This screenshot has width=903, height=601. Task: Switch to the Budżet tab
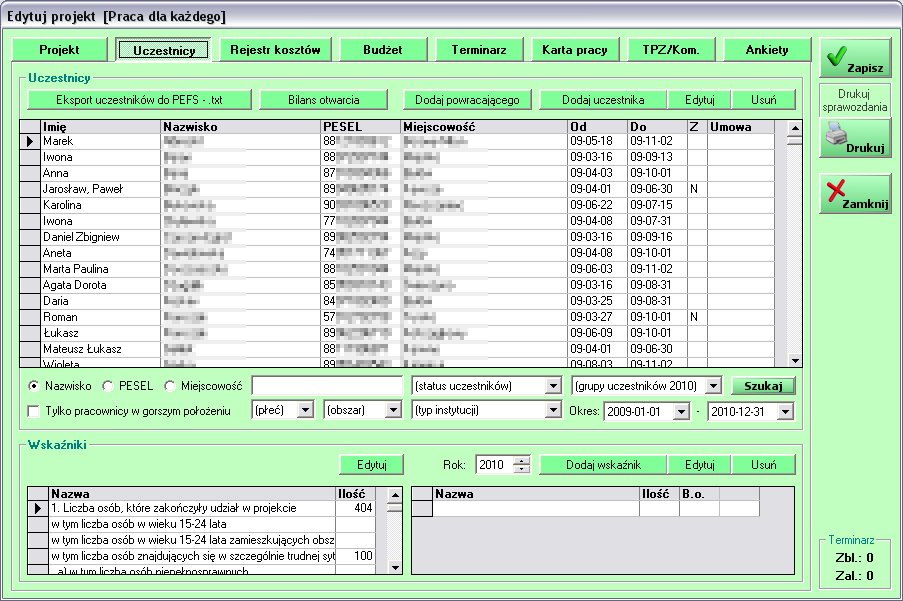click(x=381, y=50)
